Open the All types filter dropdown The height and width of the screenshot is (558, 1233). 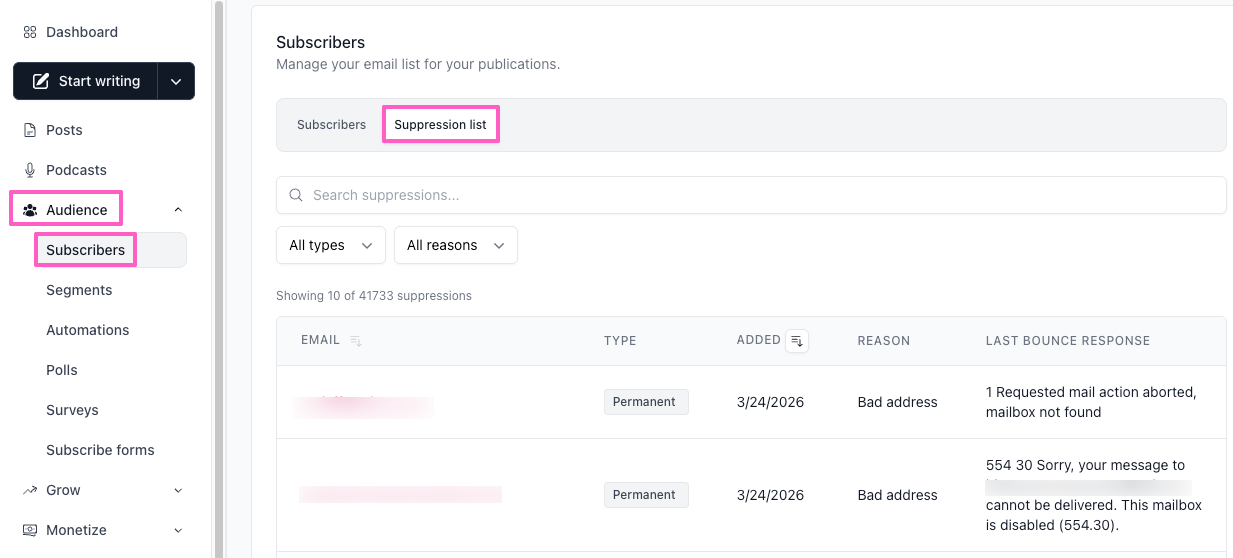[330, 245]
